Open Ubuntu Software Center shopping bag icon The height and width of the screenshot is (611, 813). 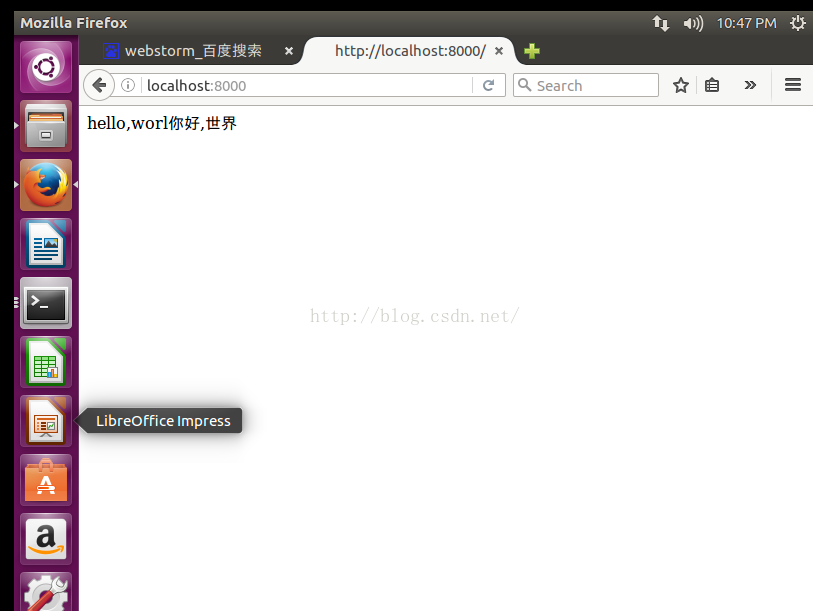[x=46, y=480]
